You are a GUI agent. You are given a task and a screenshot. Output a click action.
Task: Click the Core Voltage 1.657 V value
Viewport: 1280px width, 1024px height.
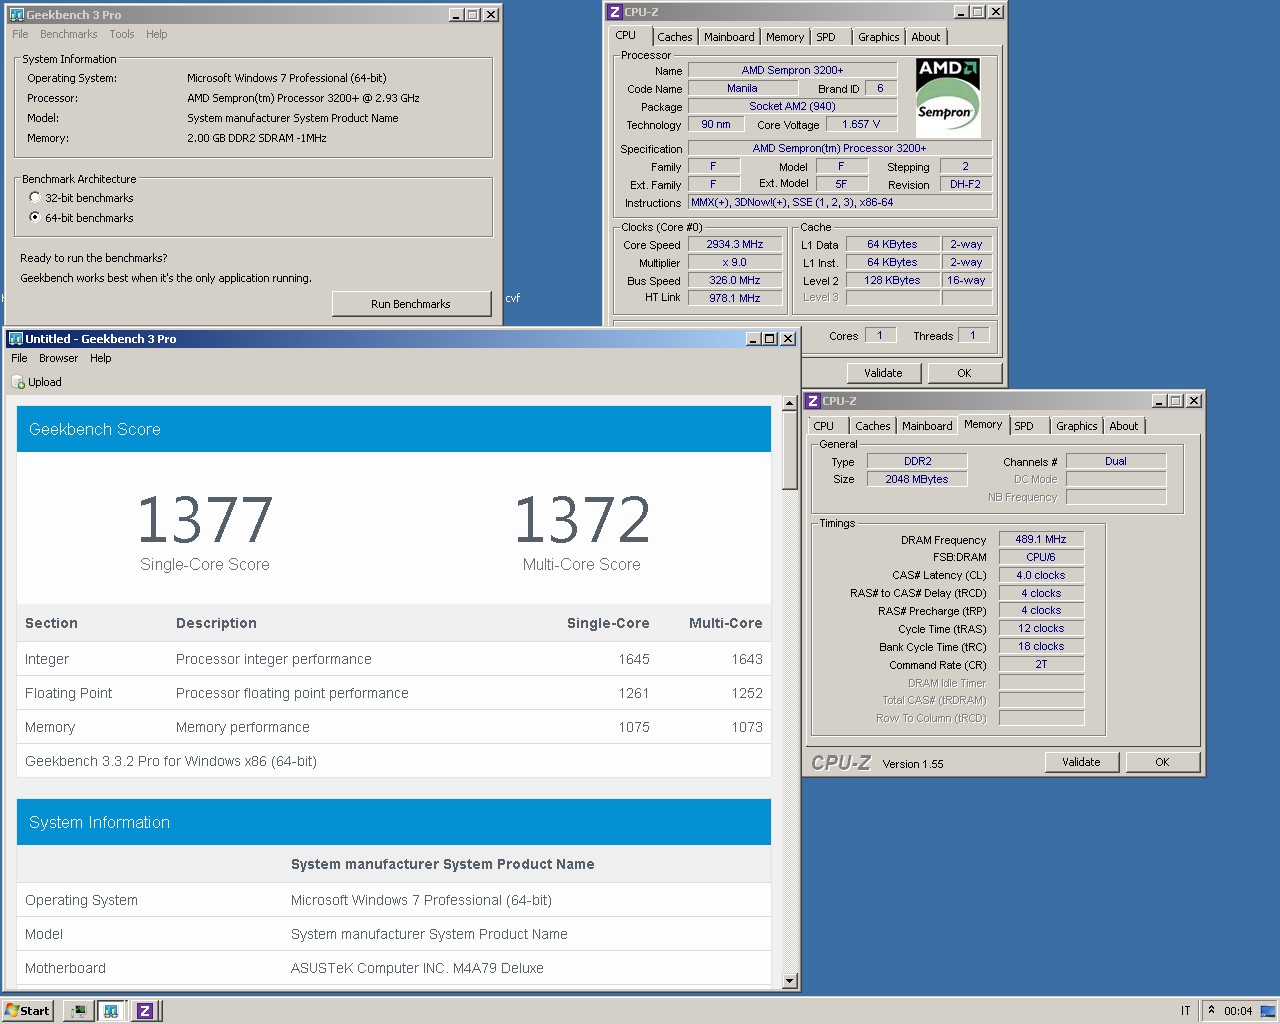pos(861,124)
